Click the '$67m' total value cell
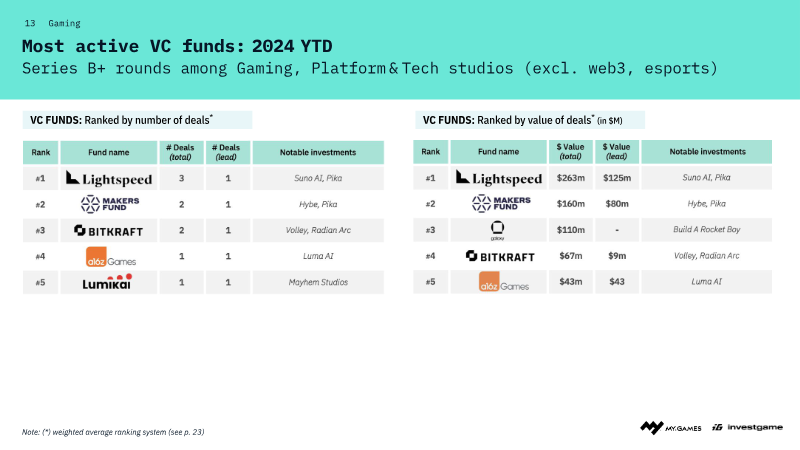The width and height of the screenshot is (800, 450). pyautogui.click(x=570, y=256)
